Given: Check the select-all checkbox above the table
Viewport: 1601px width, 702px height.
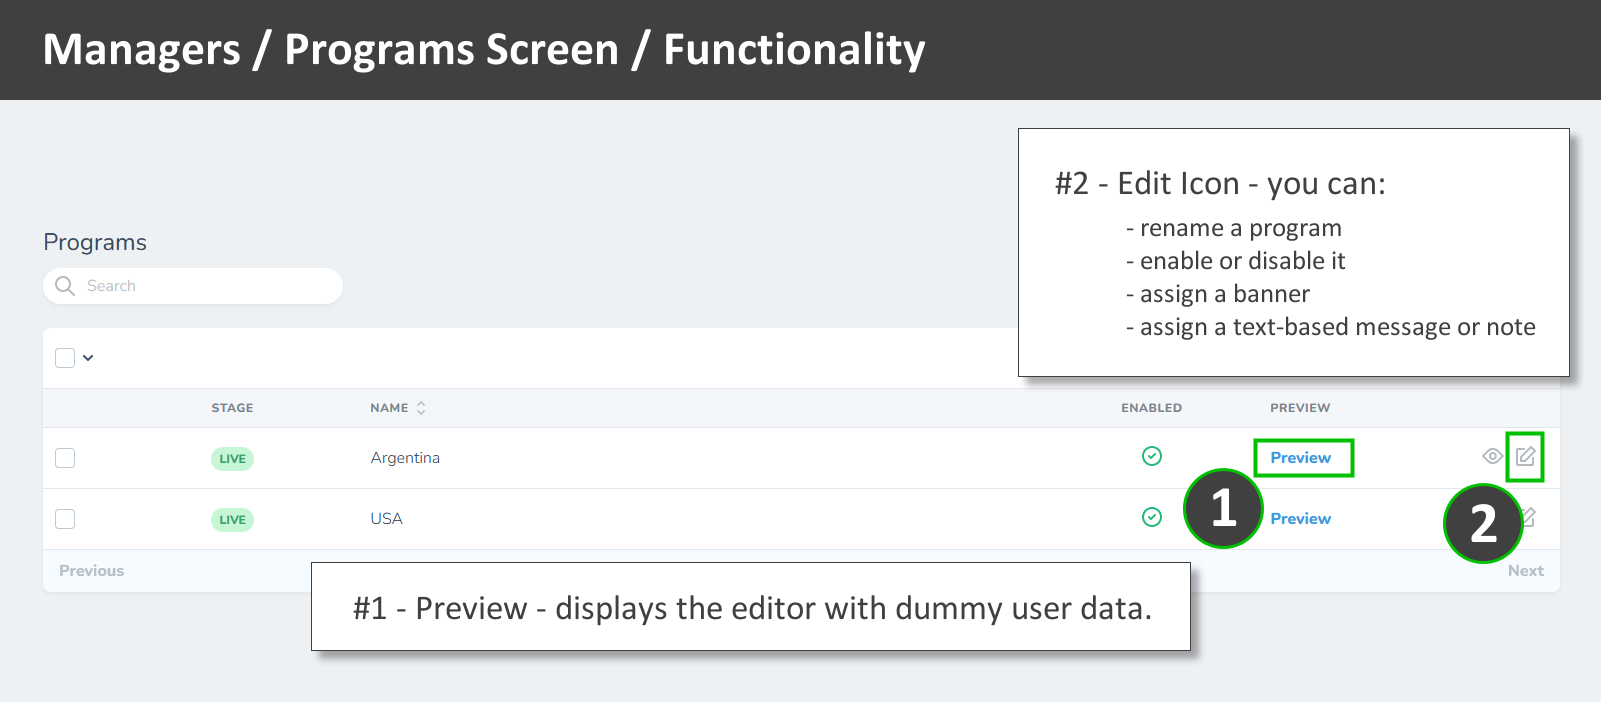Looking at the screenshot, I should (x=64, y=356).
